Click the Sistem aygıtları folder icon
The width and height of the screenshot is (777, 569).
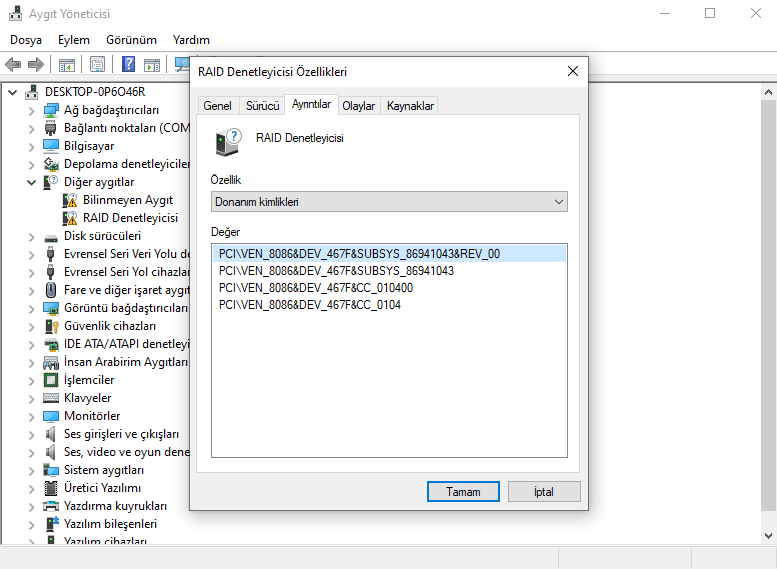click(x=51, y=470)
